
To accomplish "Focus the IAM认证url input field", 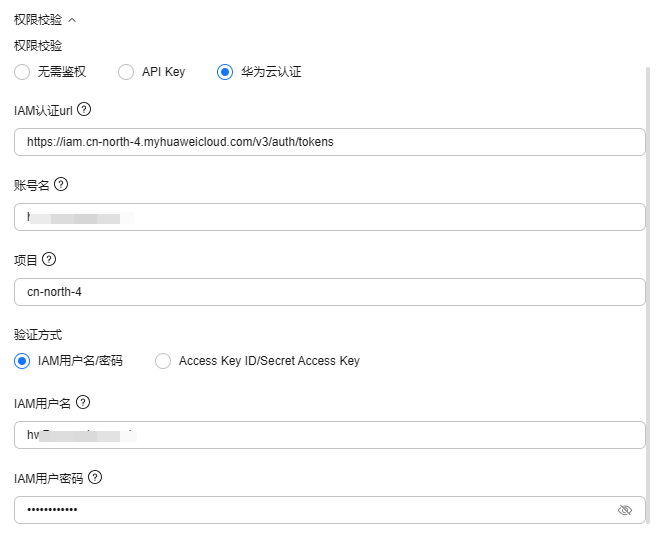I will [x=330, y=142].
